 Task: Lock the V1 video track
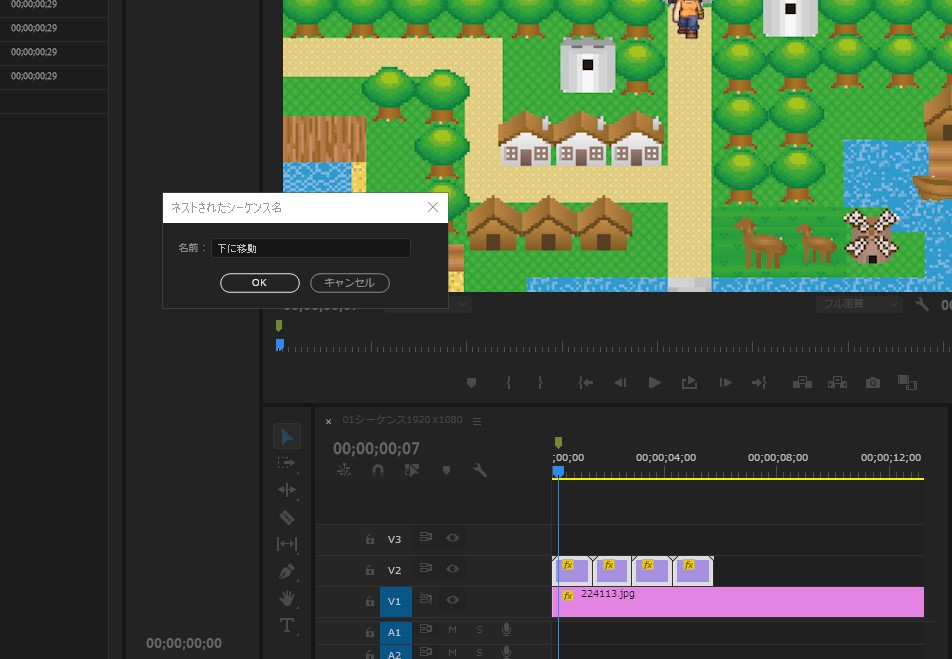pos(369,600)
